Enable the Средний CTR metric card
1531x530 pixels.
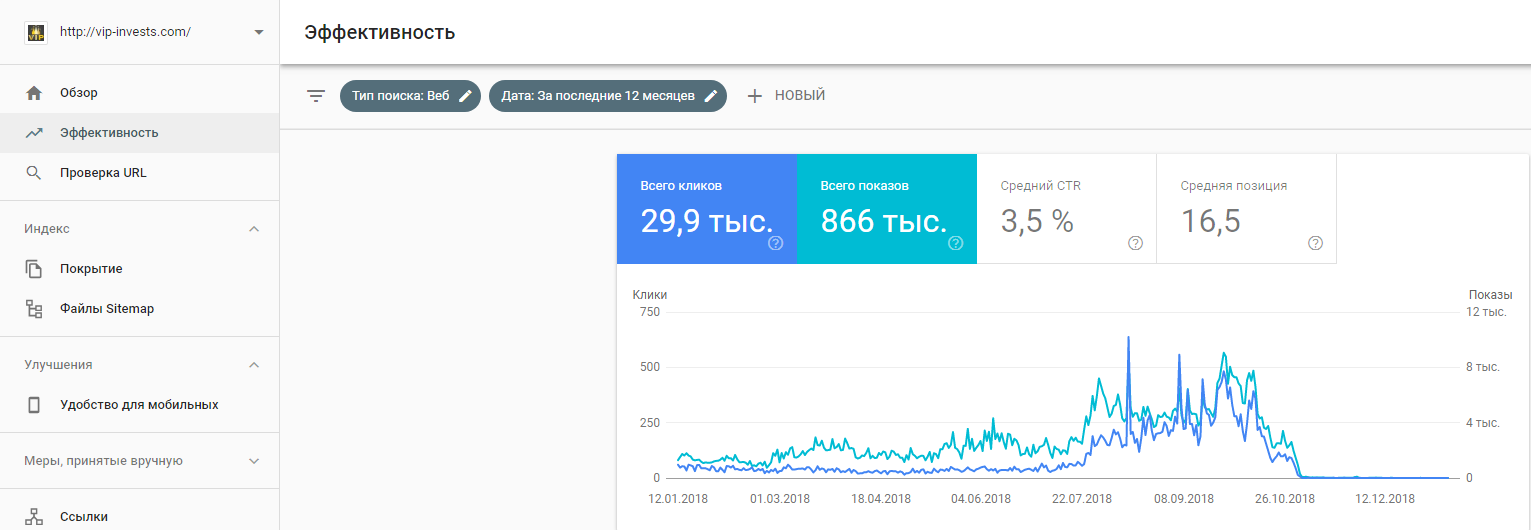[x=1066, y=208]
